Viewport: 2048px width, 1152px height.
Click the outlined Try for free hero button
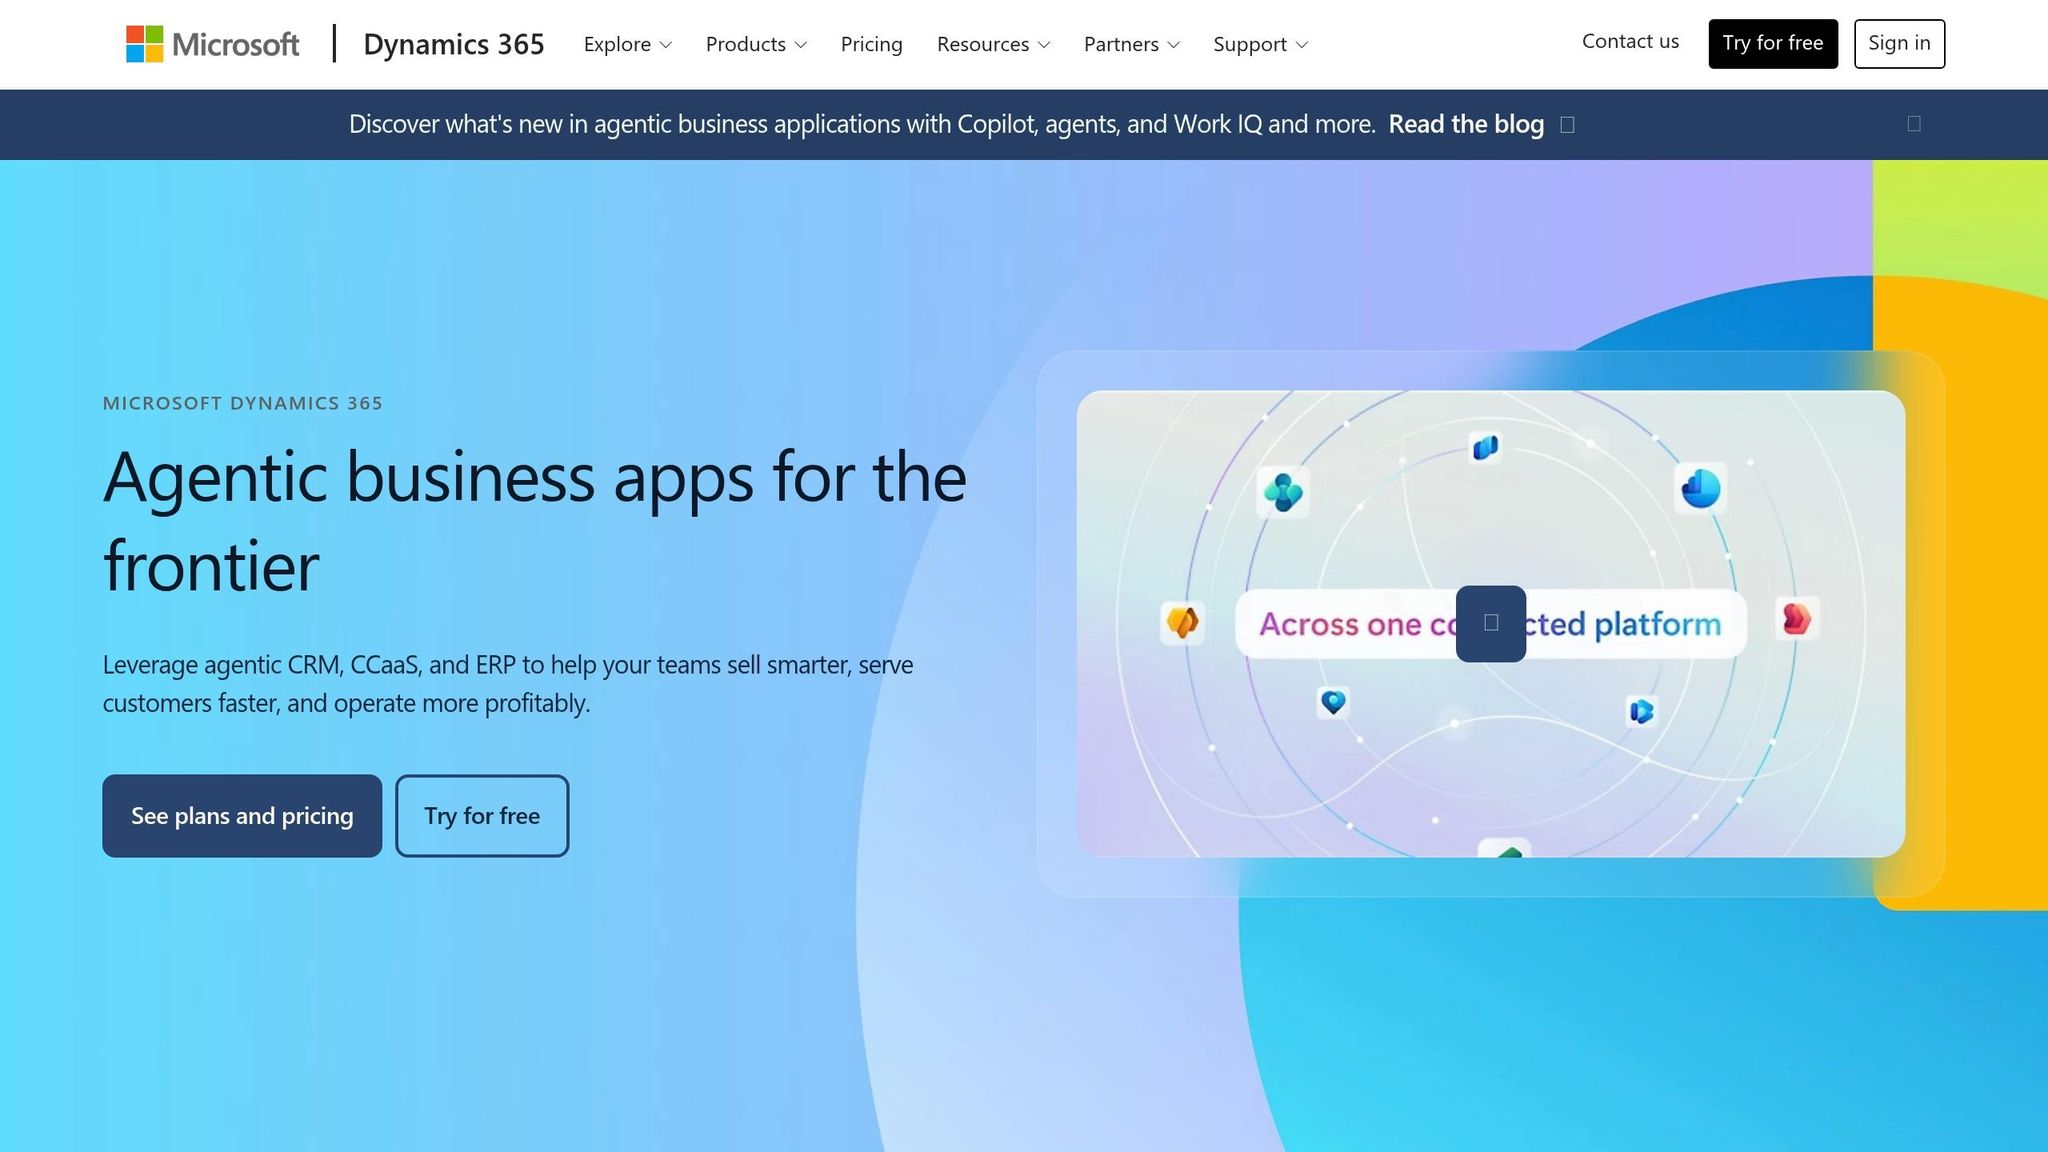point(482,815)
